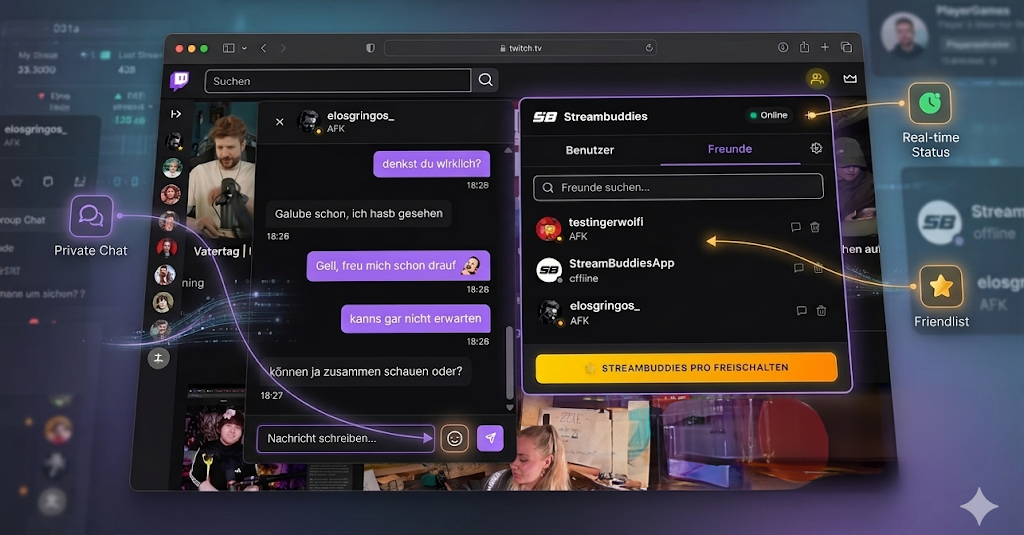Switch to the Freunde tab
Viewport: 1024px width, 535px height.
pyautogui.click(x=729, y=149)
